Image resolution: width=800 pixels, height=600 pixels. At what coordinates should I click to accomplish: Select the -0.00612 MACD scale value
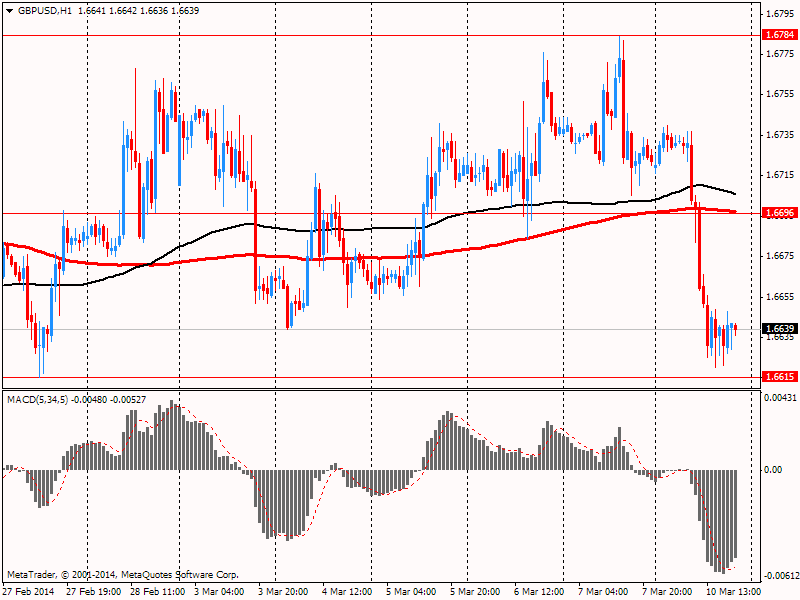tap(780, 576)
